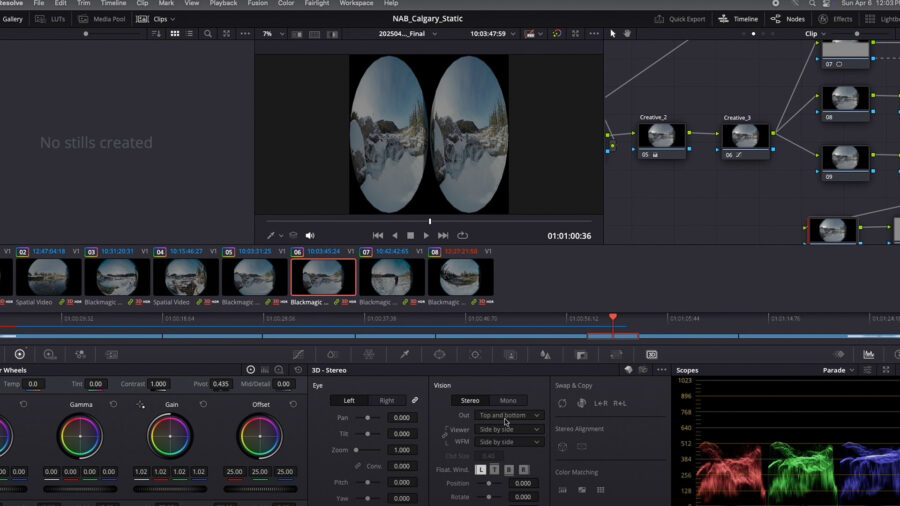900x506 pixels.
Task: Open the Fusion menu
Action: pyautogui.click(x=257, y=3)
